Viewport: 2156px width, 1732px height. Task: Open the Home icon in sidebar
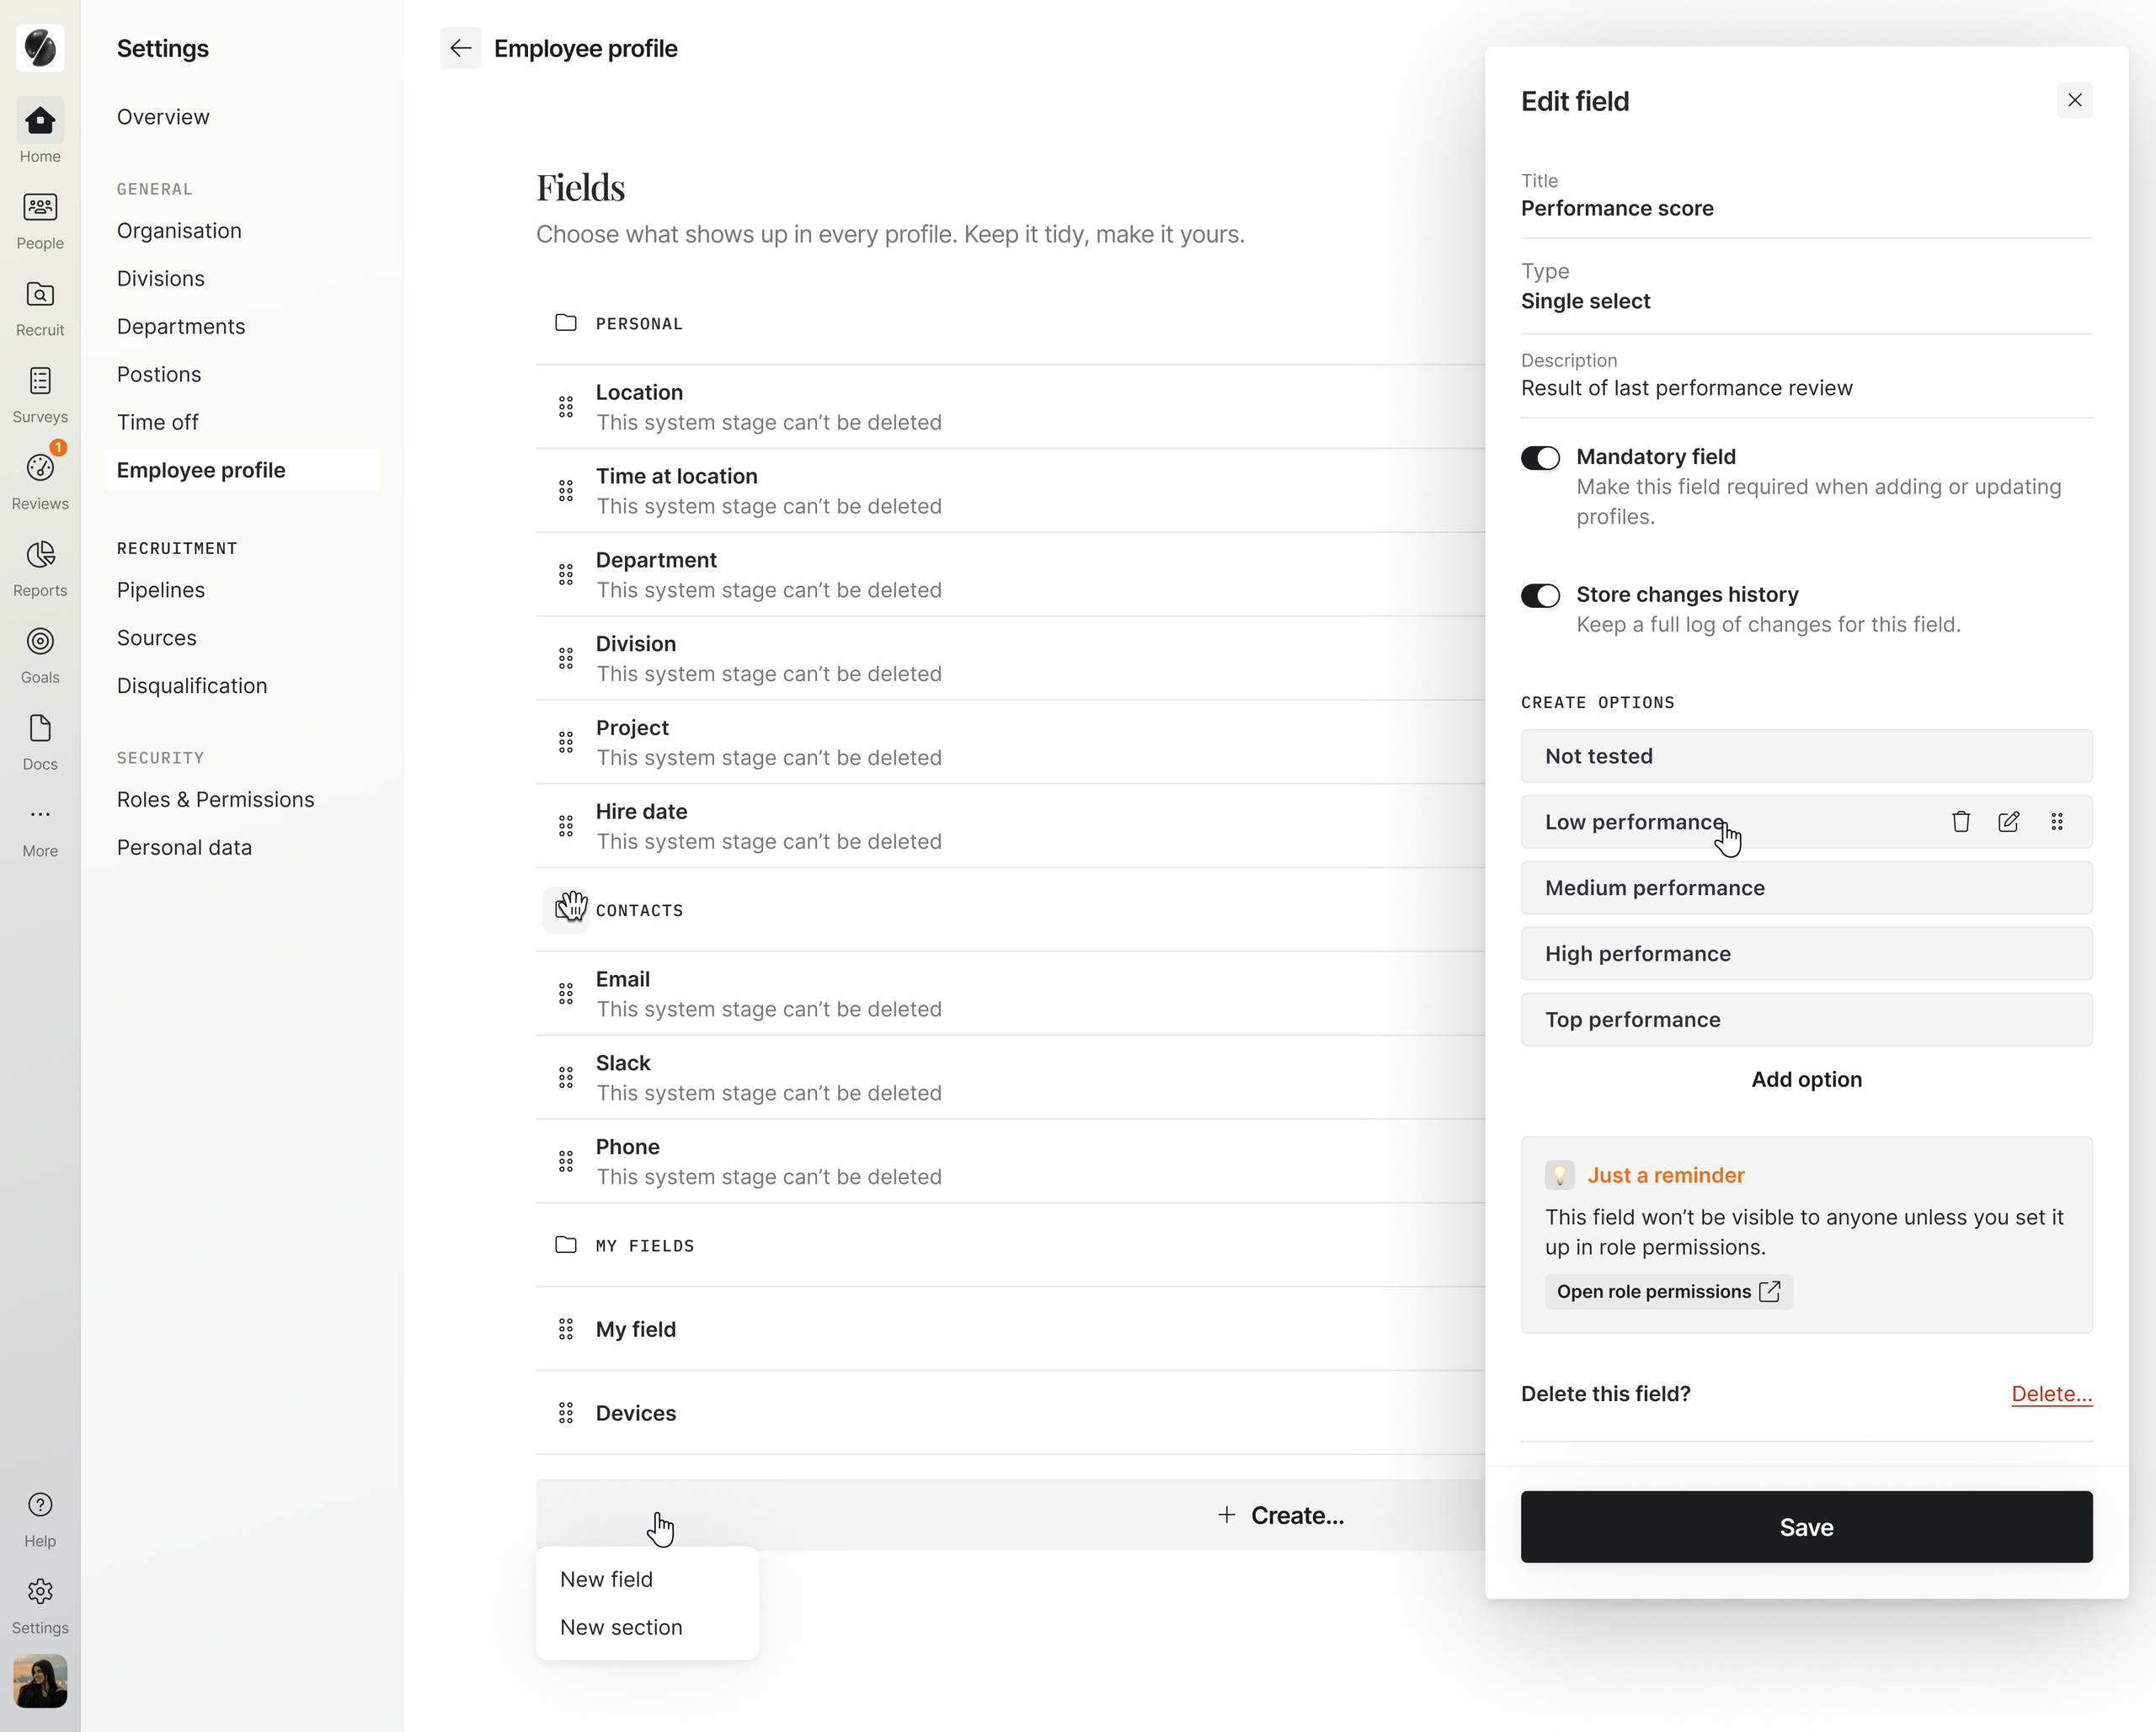pos(40,121)
